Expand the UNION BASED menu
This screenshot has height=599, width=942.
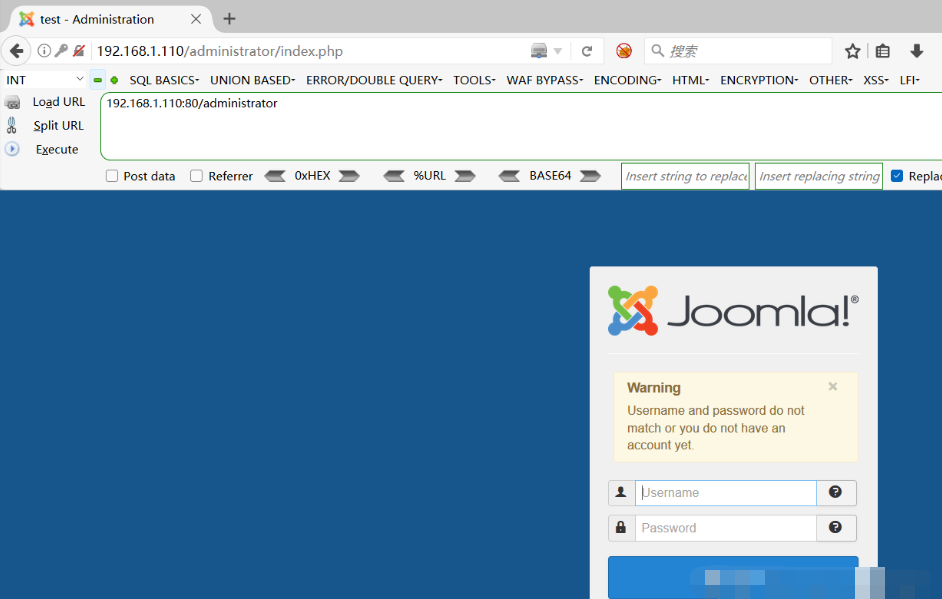pos(252,80)
